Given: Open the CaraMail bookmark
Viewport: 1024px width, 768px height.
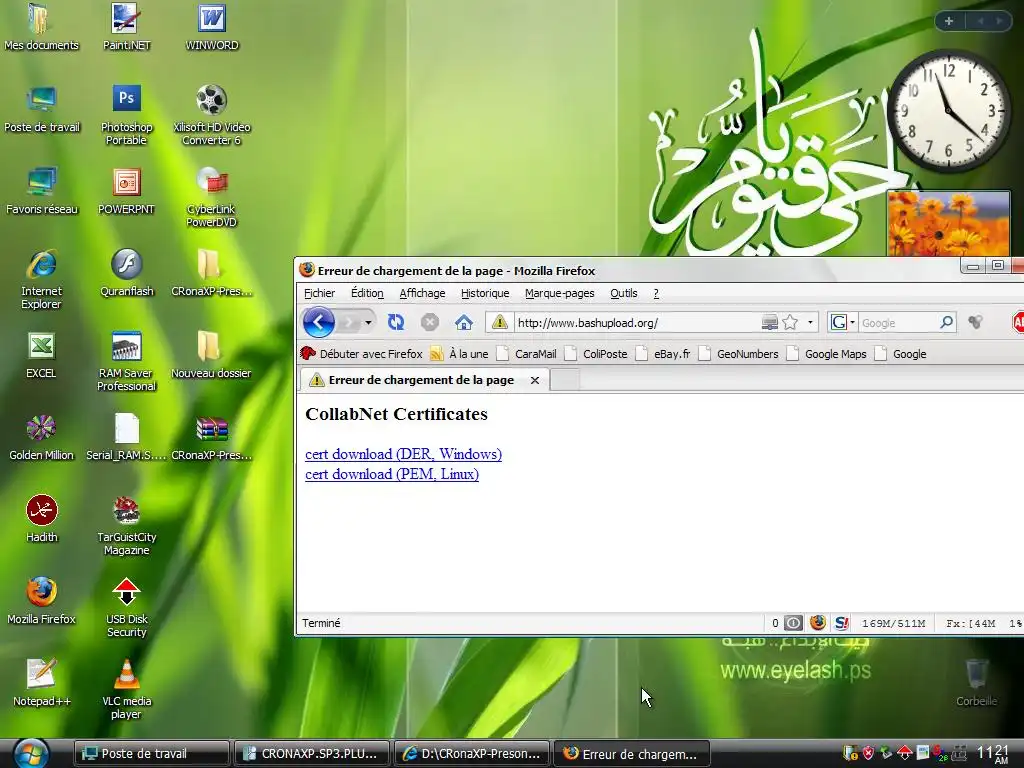Looking at the screenshot, I should click(527, 354).
